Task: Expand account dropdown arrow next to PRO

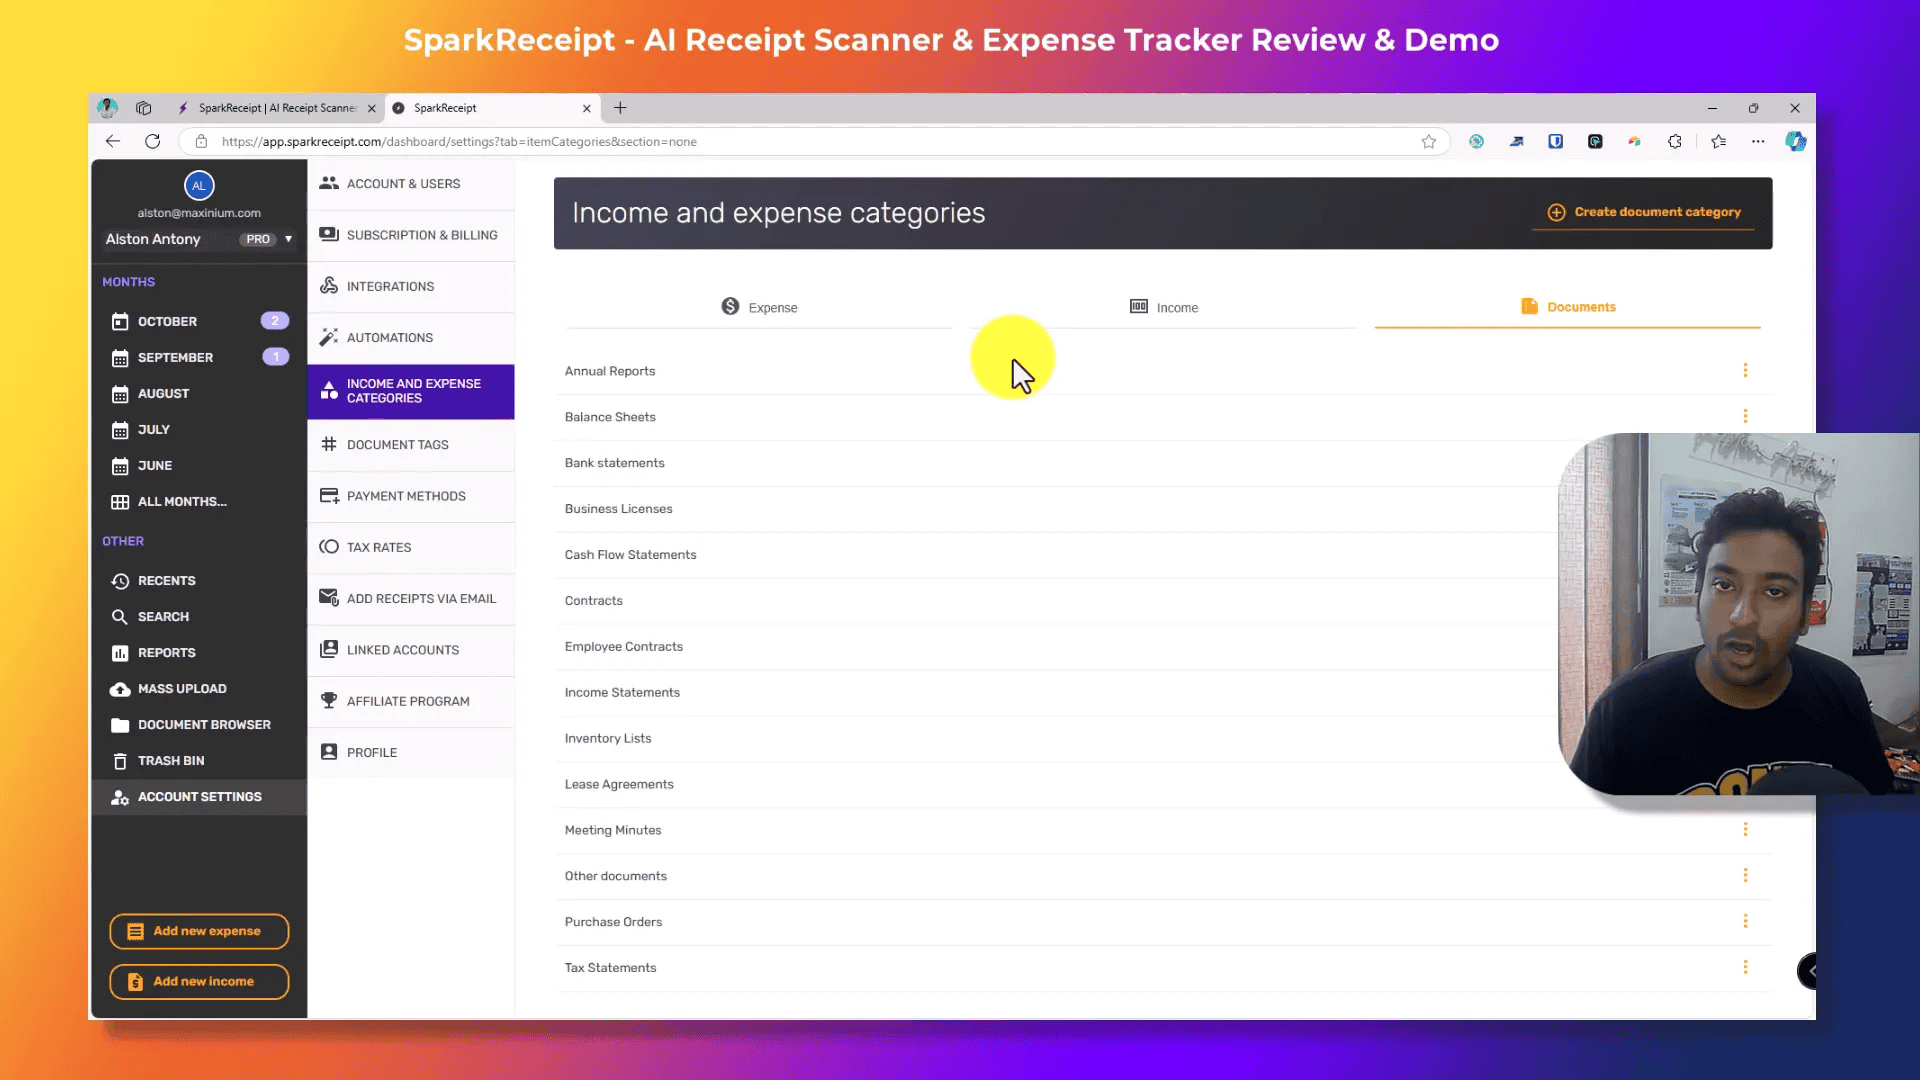Action: point(288,239)
